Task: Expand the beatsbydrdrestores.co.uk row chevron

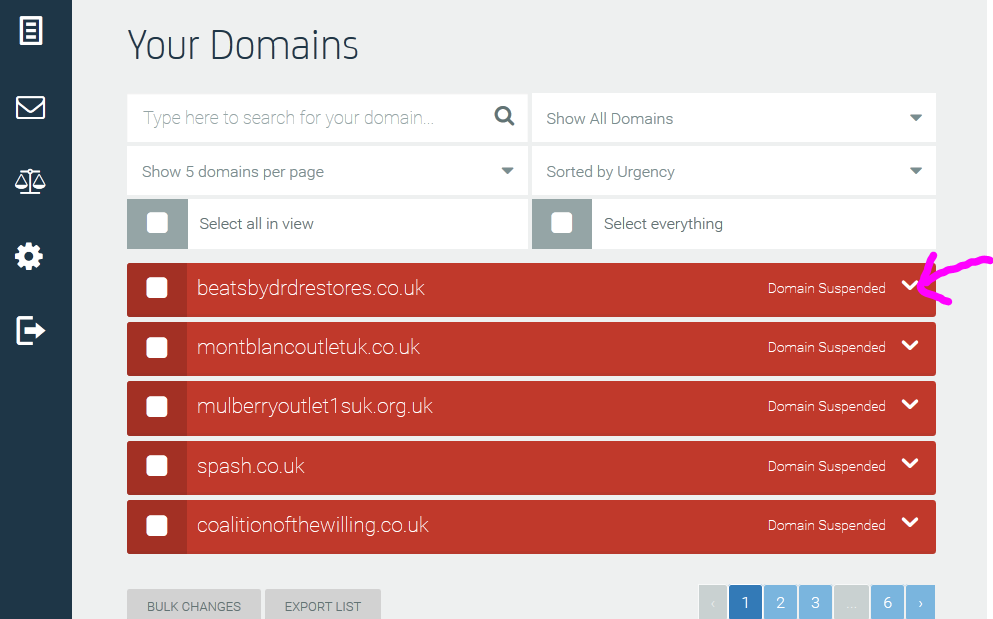Action: pyautogui.click(x=910, y=286)
